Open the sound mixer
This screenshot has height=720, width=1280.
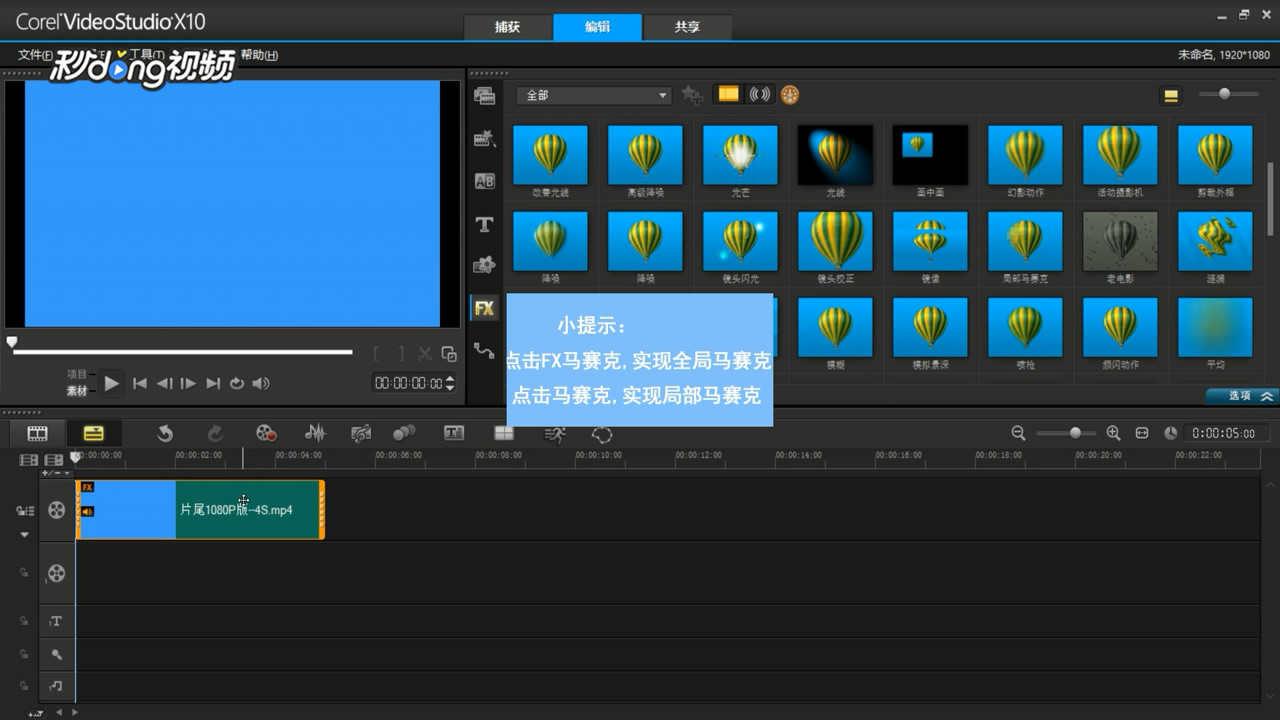pyautogui.click(x=315, y=433)
